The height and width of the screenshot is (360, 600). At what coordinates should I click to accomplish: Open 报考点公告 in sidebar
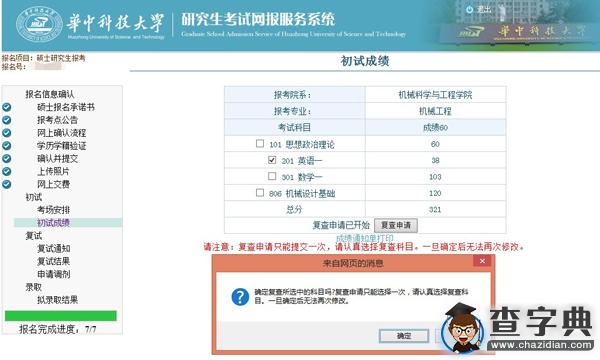pyautogui.click(x=57, y=120)
